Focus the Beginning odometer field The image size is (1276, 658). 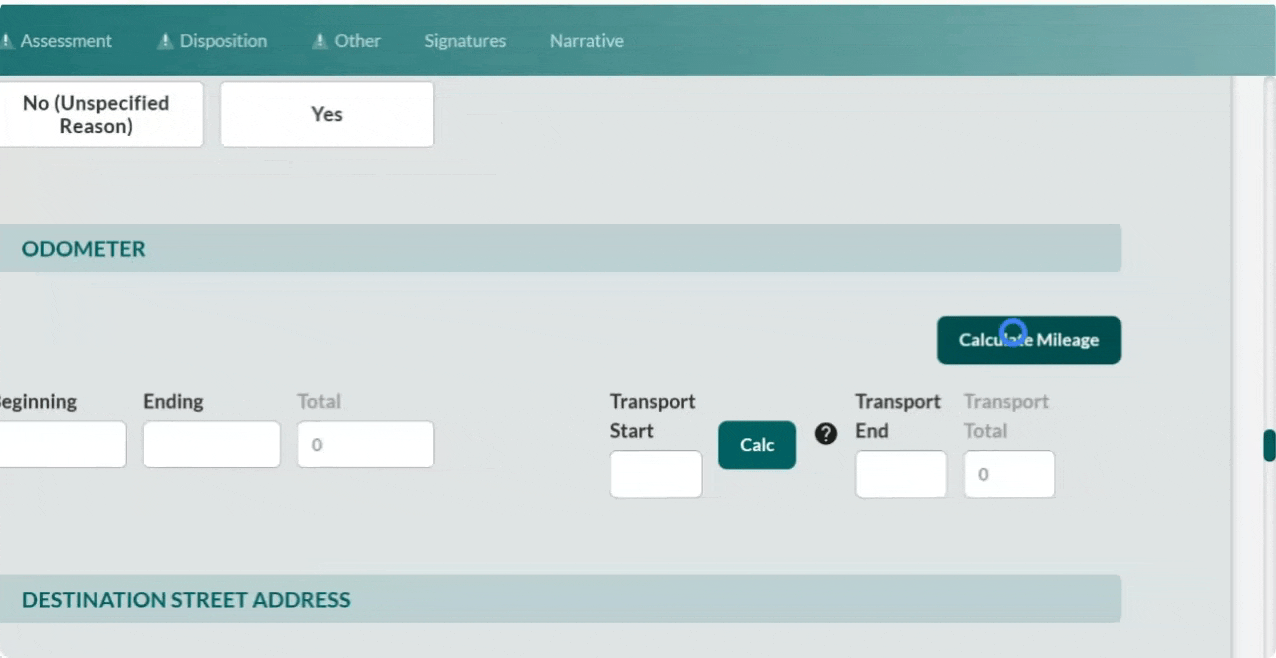62,444
